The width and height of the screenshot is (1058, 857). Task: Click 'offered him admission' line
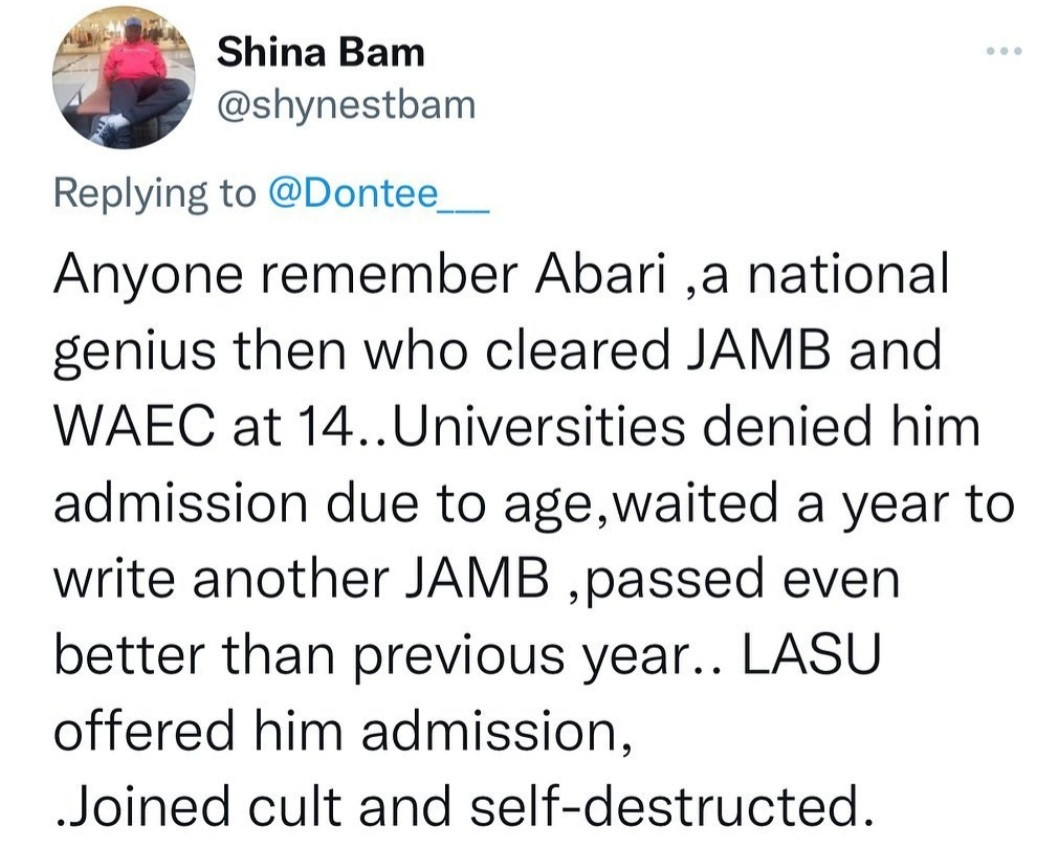(x=339, y=730)
